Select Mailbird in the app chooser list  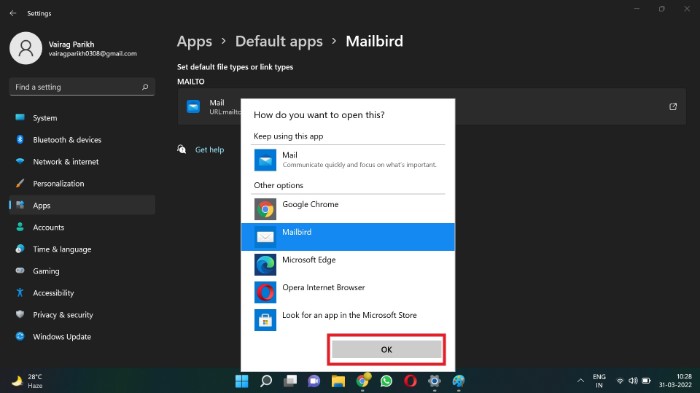click(x=348, y=237)
